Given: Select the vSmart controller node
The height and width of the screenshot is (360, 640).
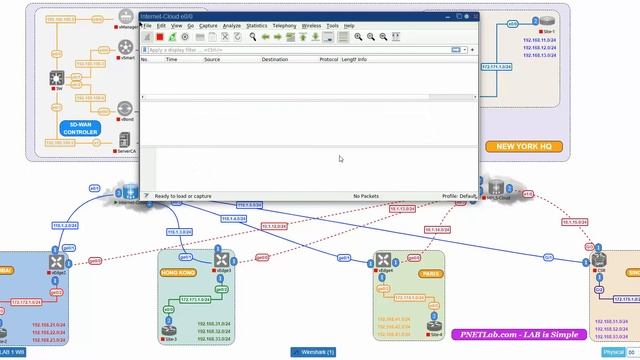Looking at the screenshot, I should click(126, 47).
